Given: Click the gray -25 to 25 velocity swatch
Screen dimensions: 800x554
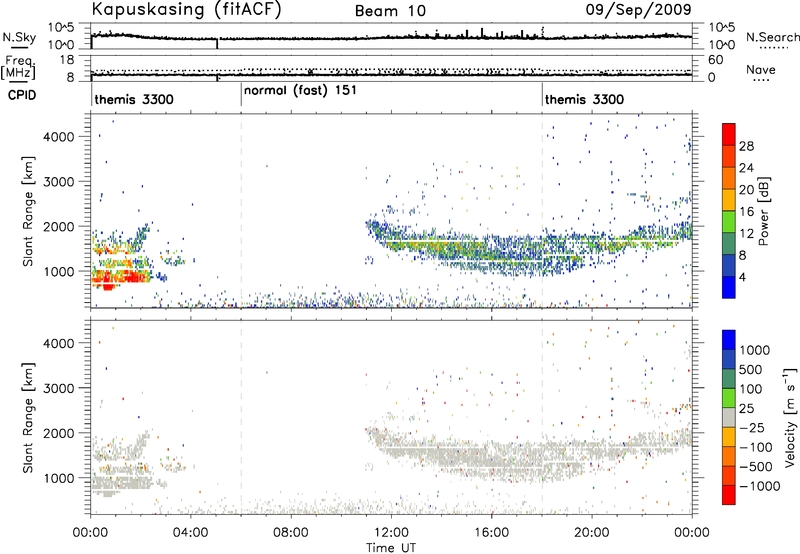Looking at the screenshot, I should click(729, 417).
